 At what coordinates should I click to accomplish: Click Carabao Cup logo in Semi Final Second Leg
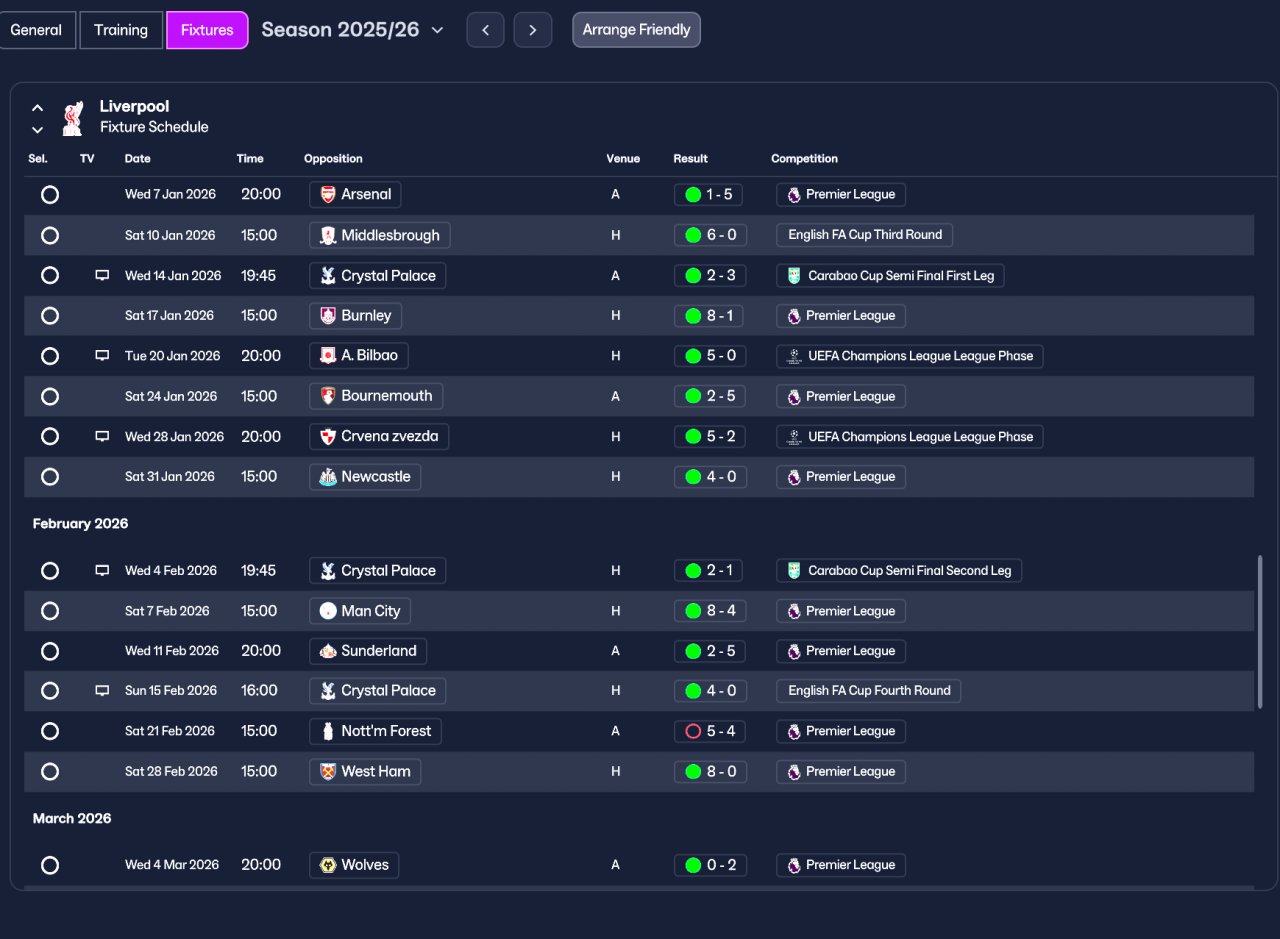click(x=794, y=570)
